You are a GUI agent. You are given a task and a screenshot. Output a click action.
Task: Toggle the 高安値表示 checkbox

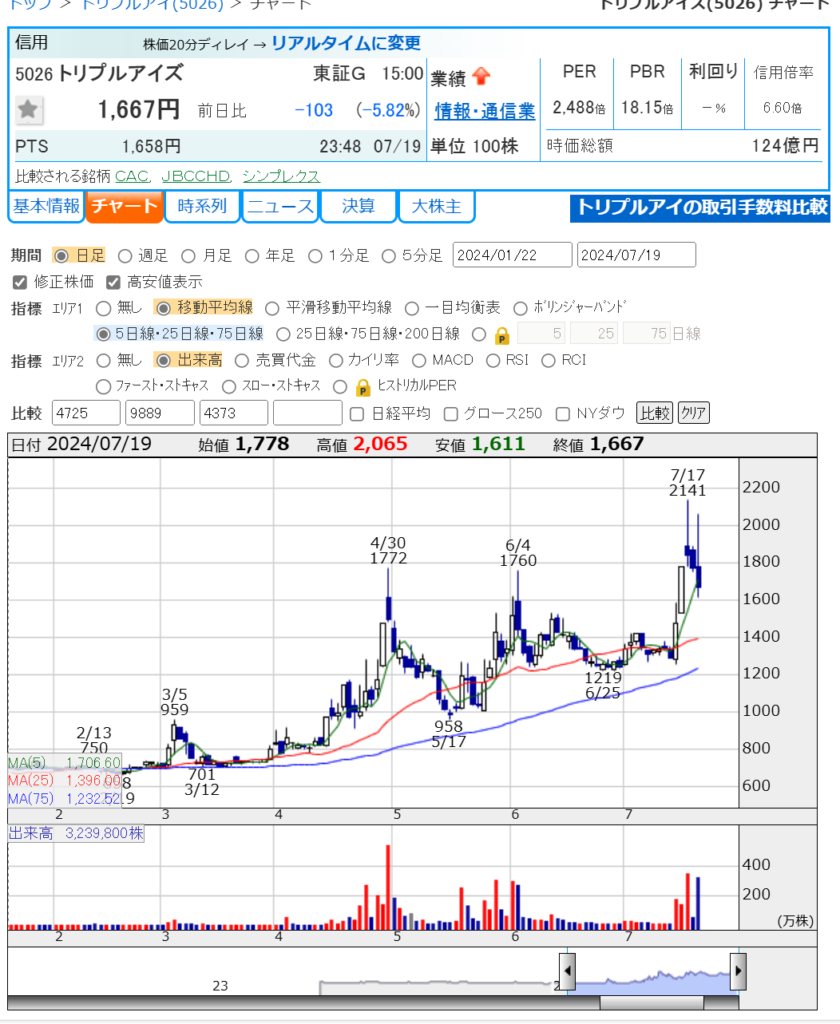(113, 282)
